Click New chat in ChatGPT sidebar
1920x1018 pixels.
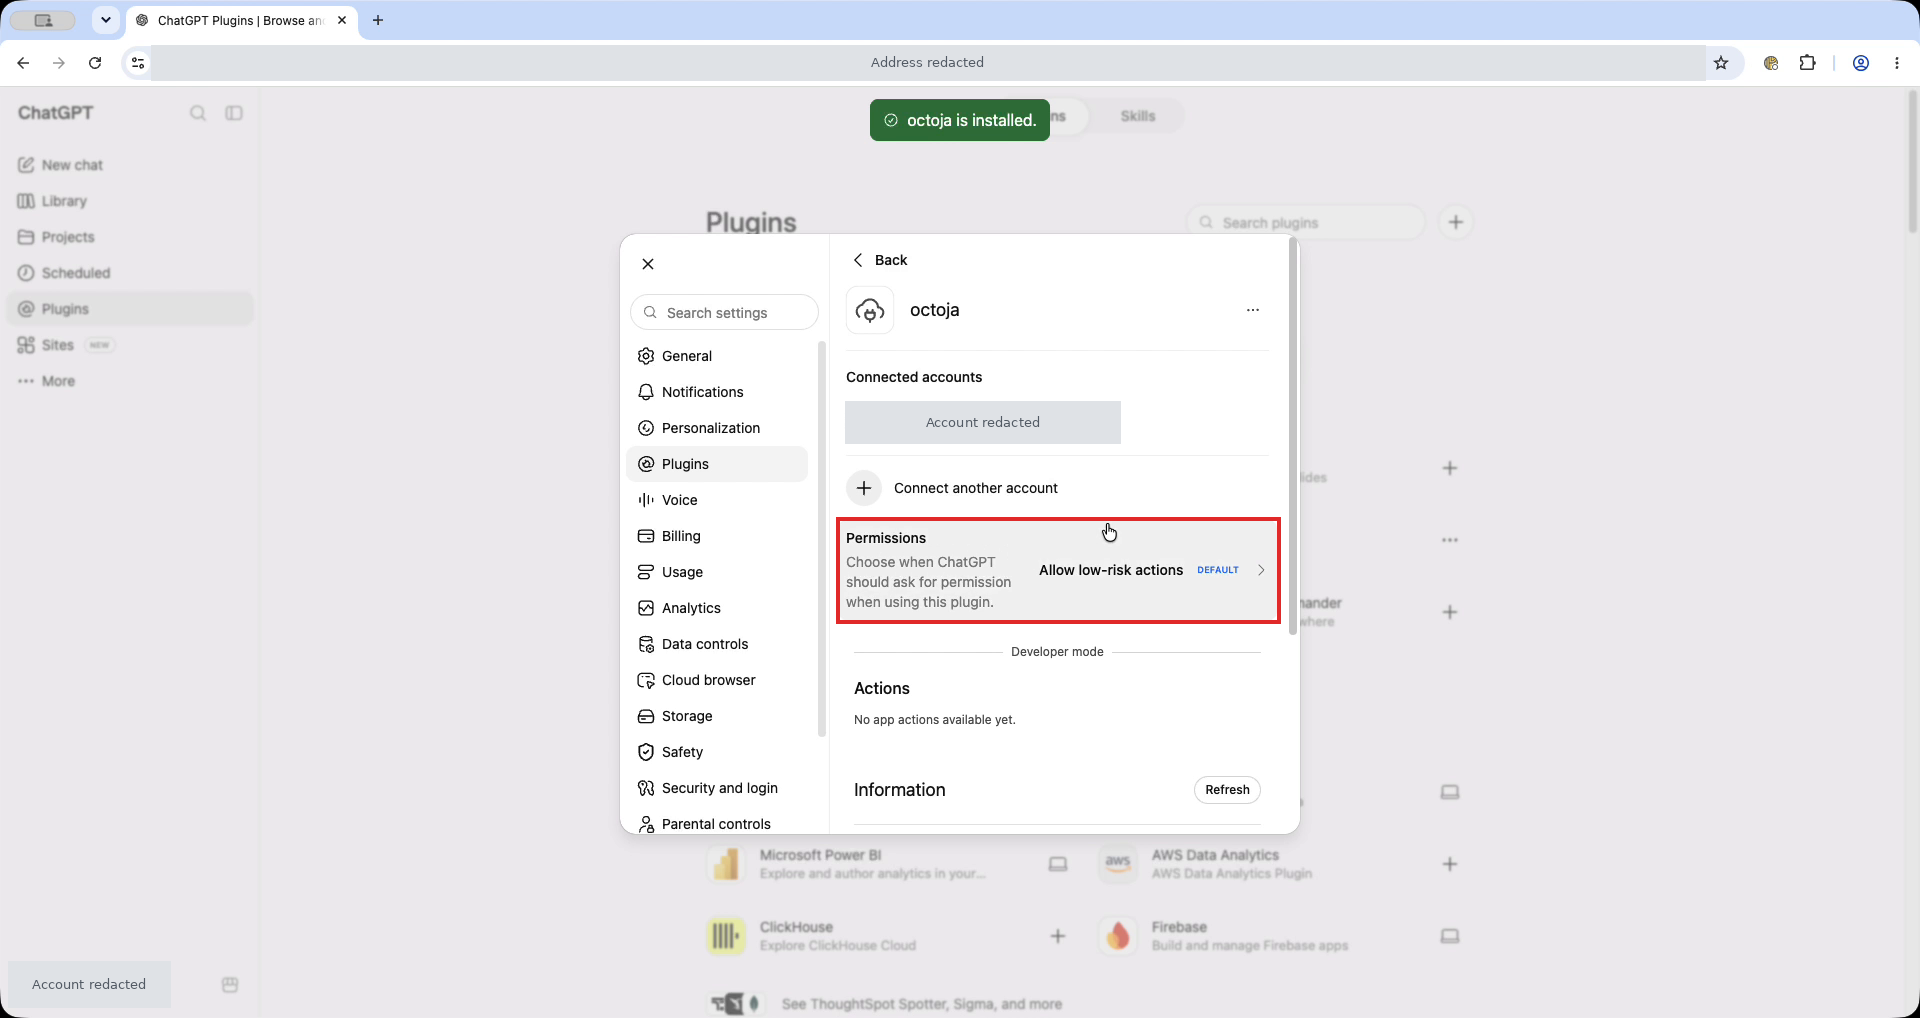coord(130,165)
